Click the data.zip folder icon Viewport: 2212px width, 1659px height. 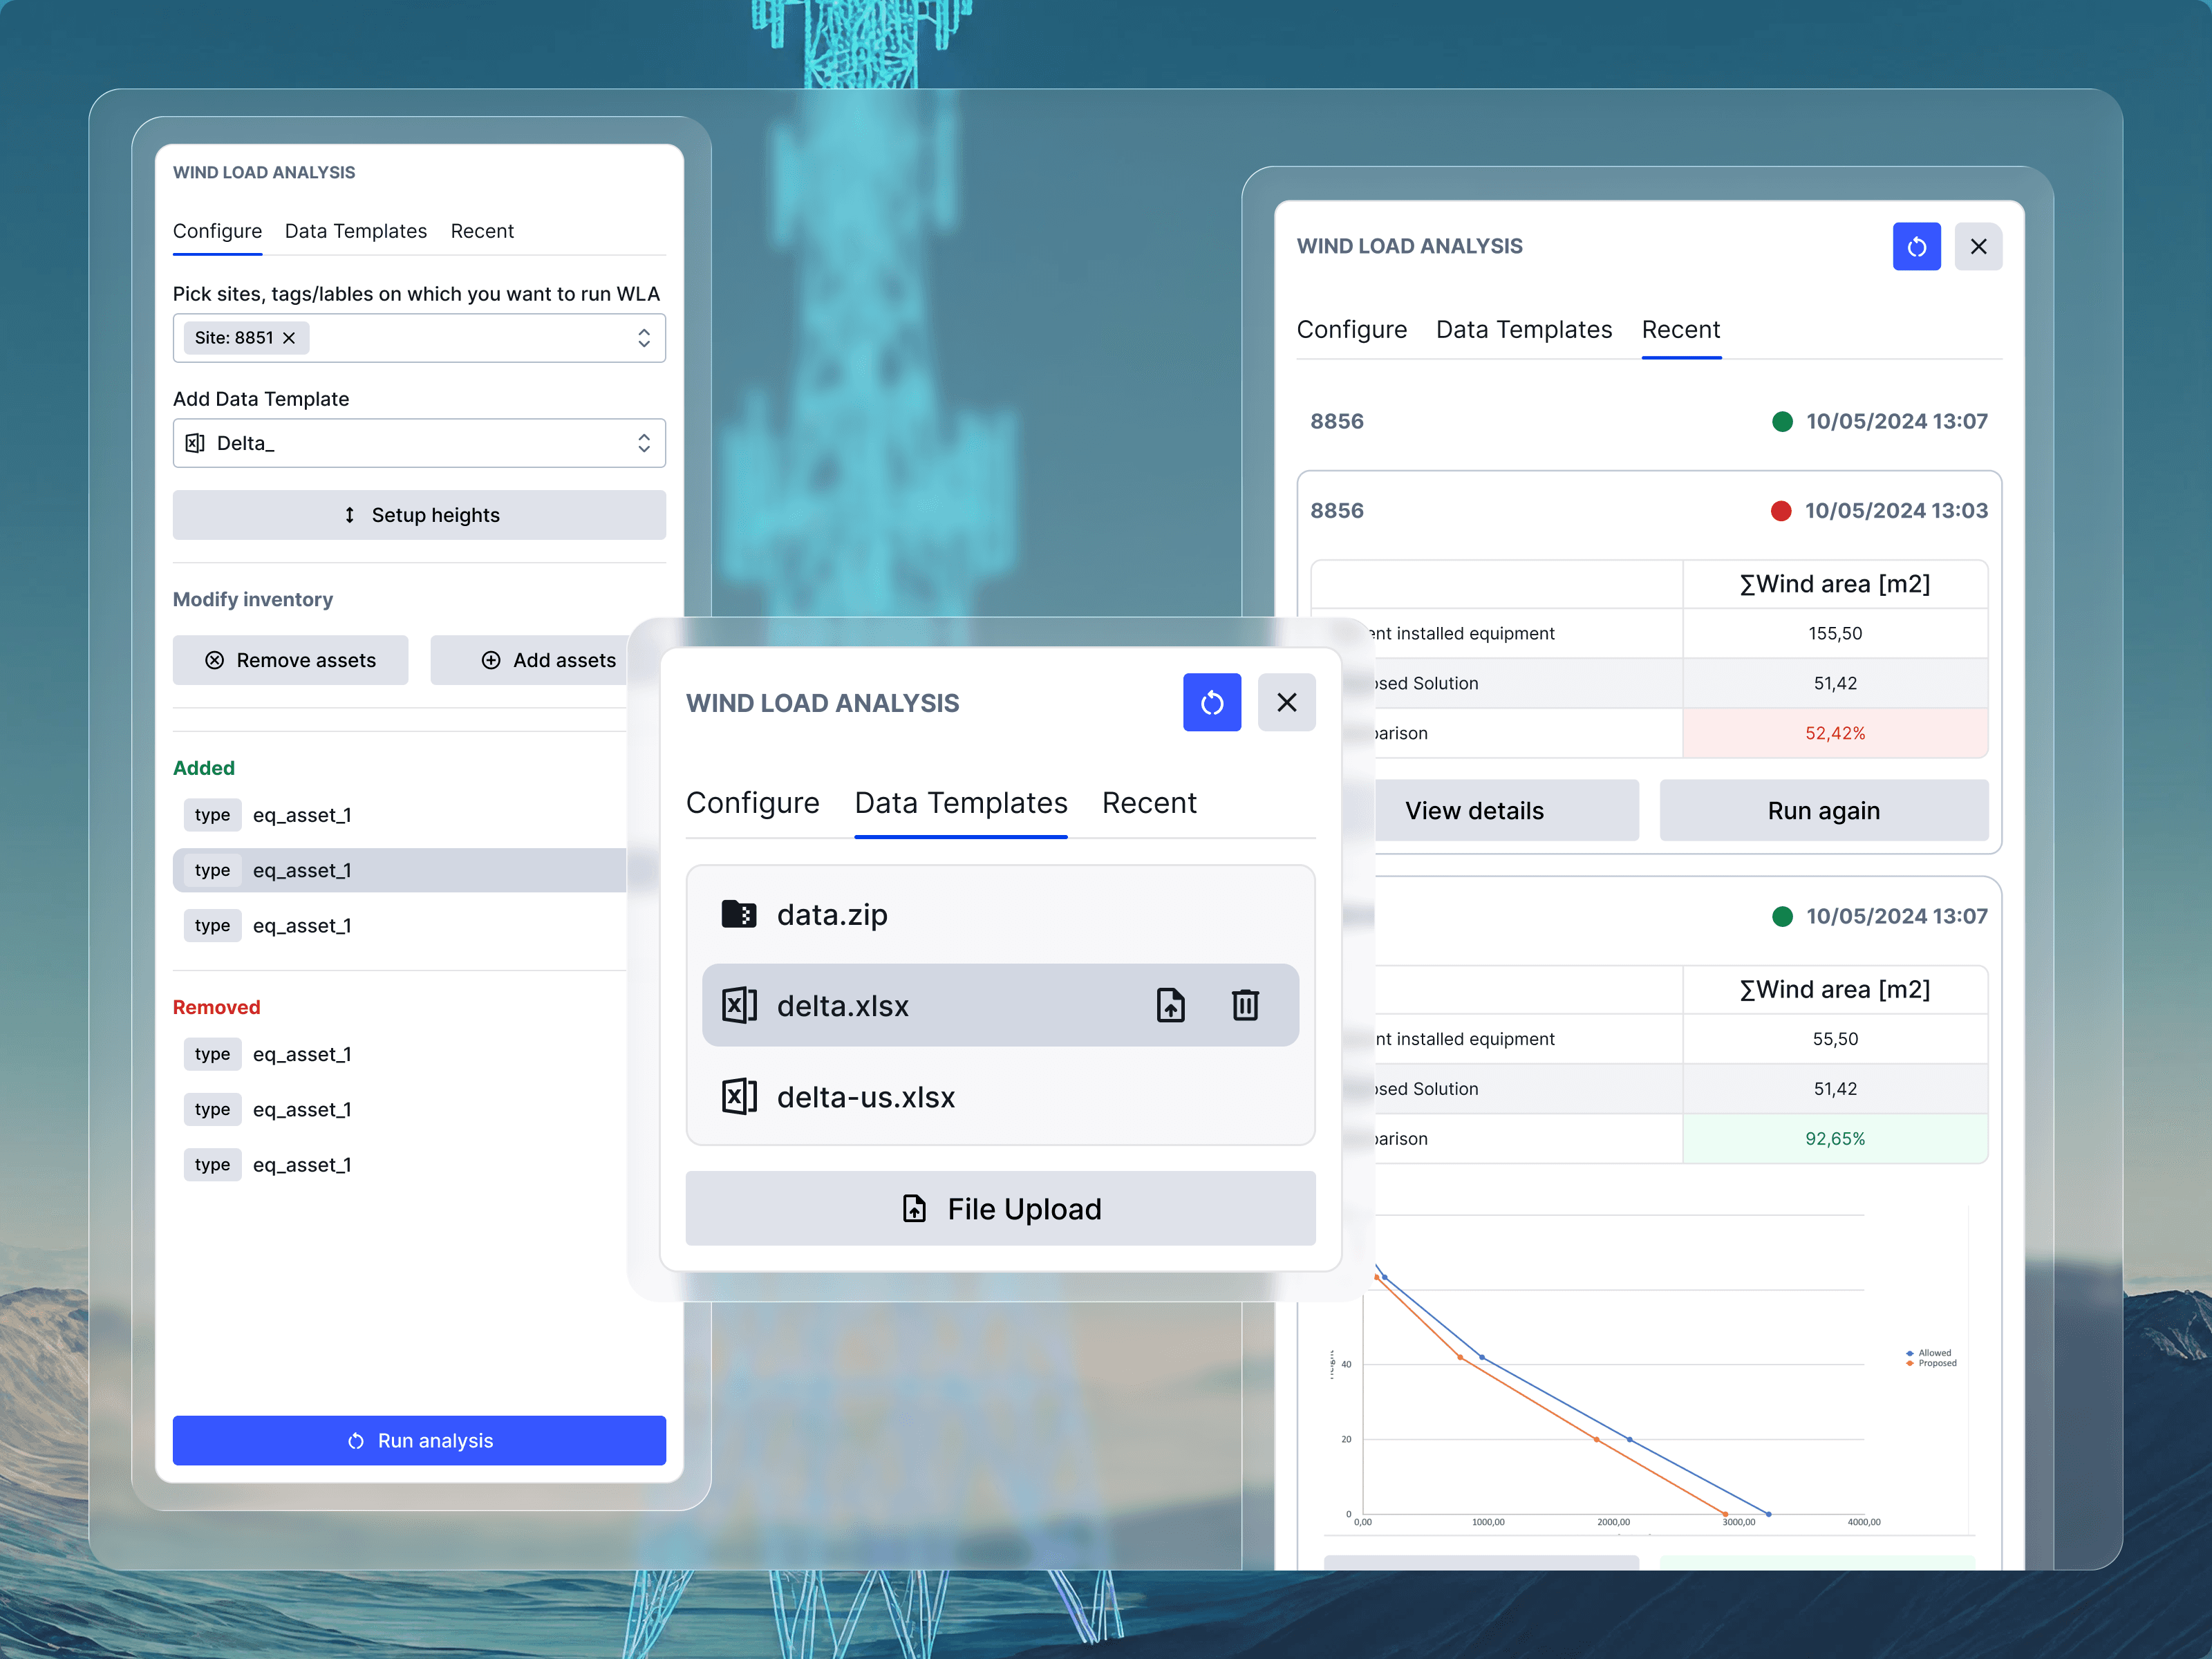738,914
